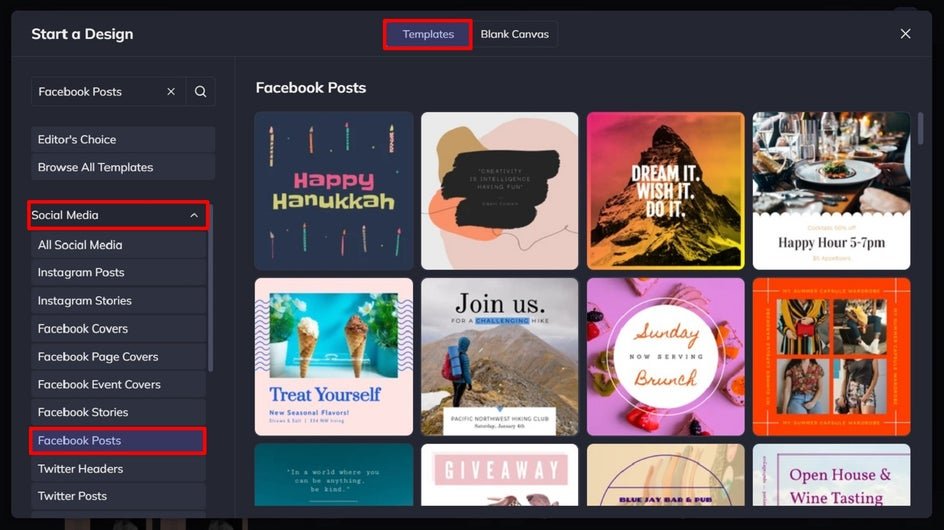
Task: Close the Start a Design dialog
Action: [x=905, y=34]
